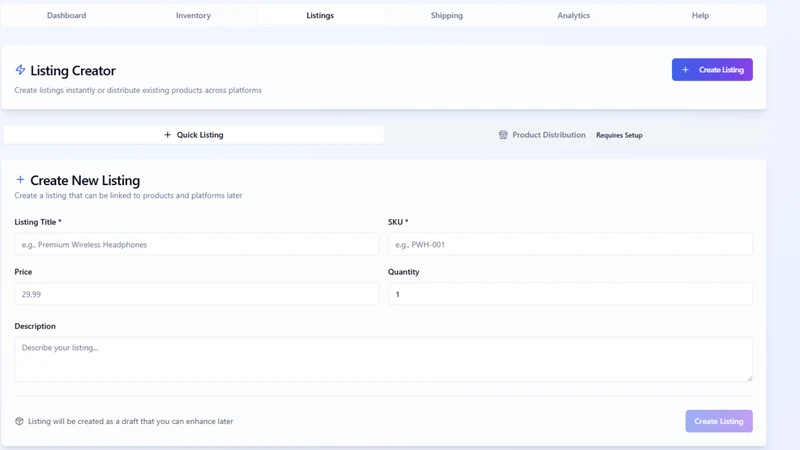Click the Listing Creator heading
The width and height of the screenshot is (800, 450).
(73, 70)
